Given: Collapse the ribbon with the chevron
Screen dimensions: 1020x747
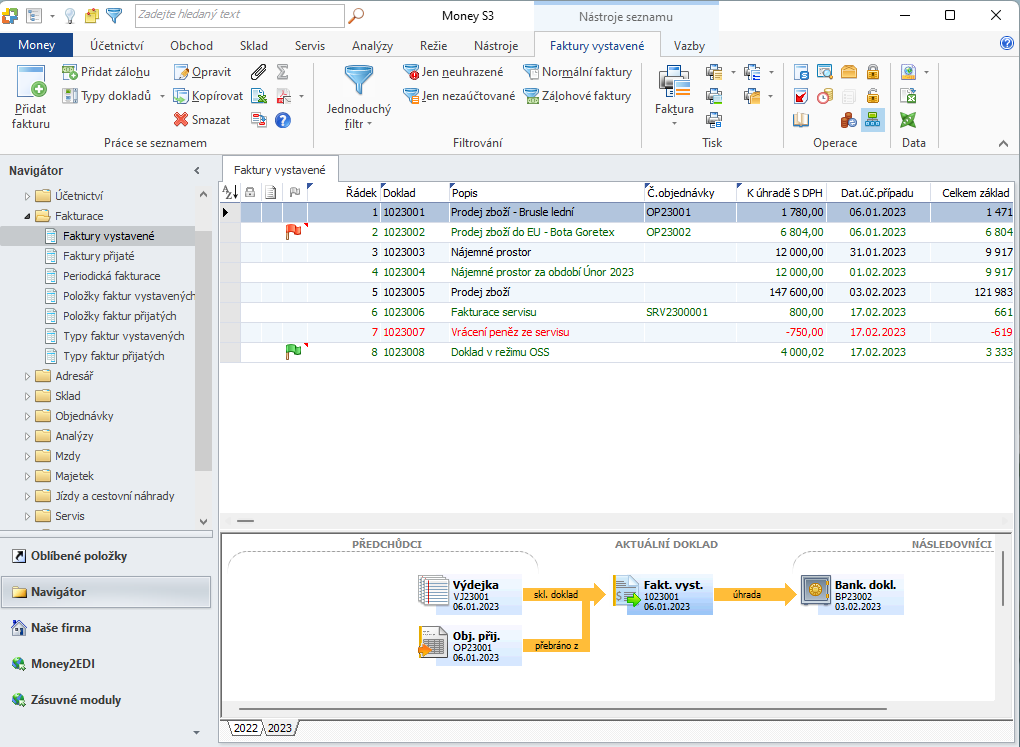Looking at the screenshot, I should coord(1003,143).
